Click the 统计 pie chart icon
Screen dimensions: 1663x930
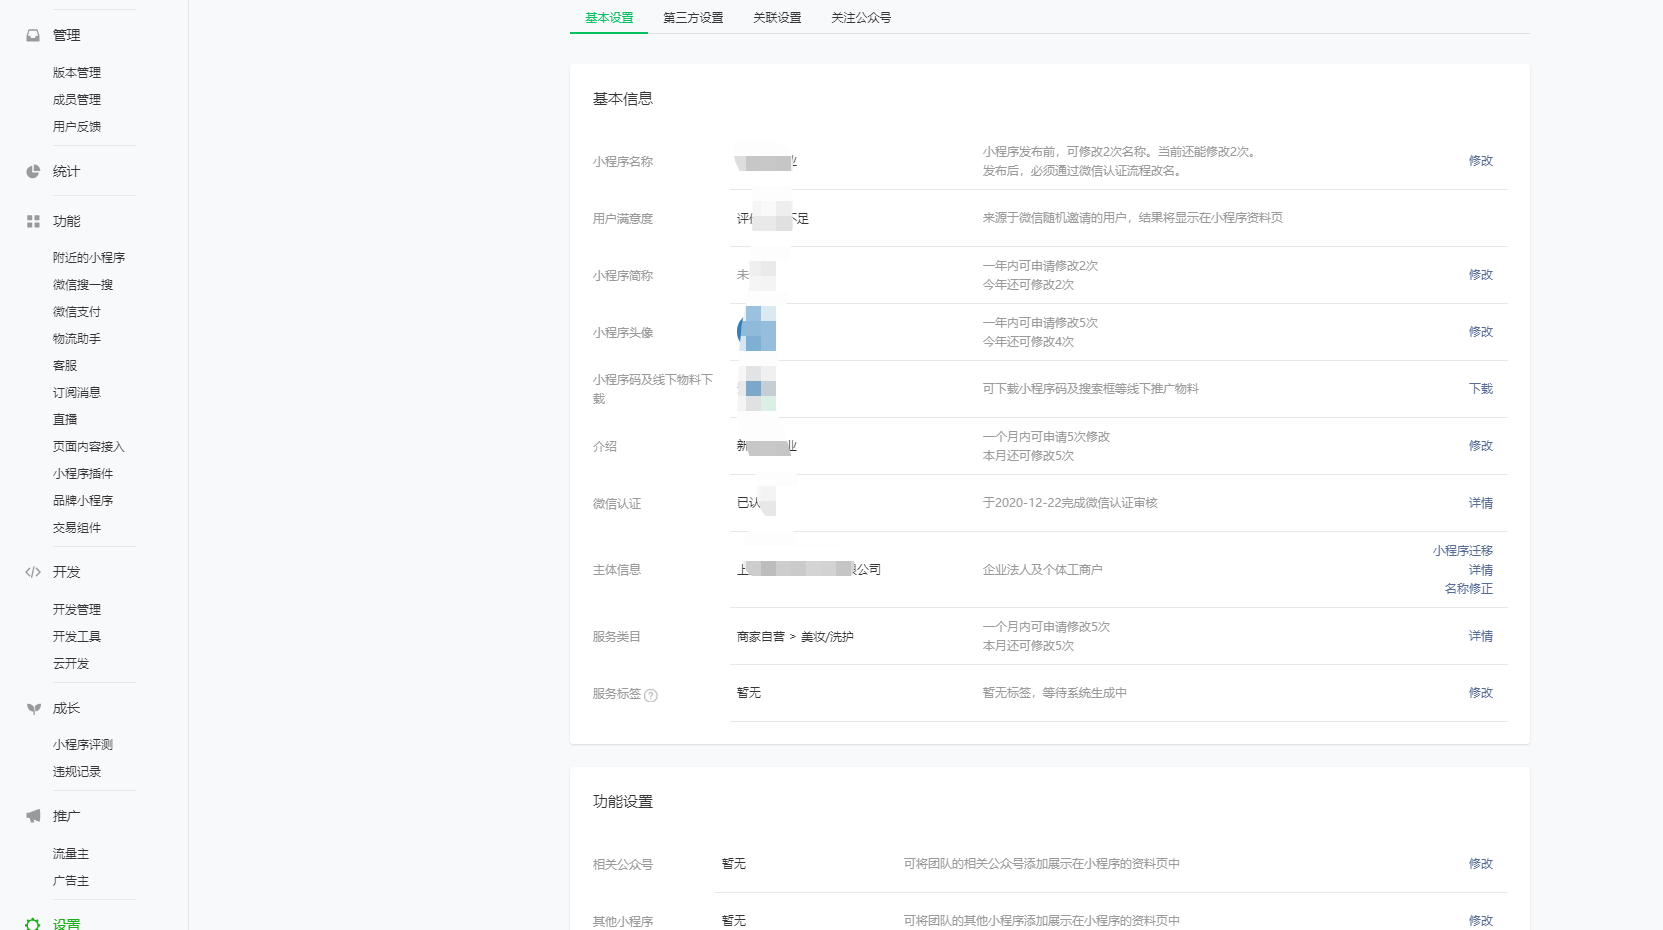click(x=33, y=172)
